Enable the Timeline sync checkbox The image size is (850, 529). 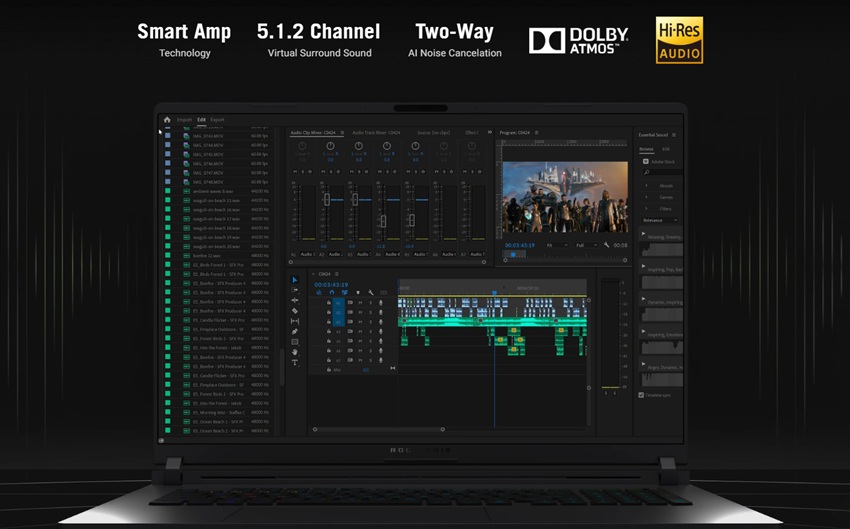pos(642,395)
